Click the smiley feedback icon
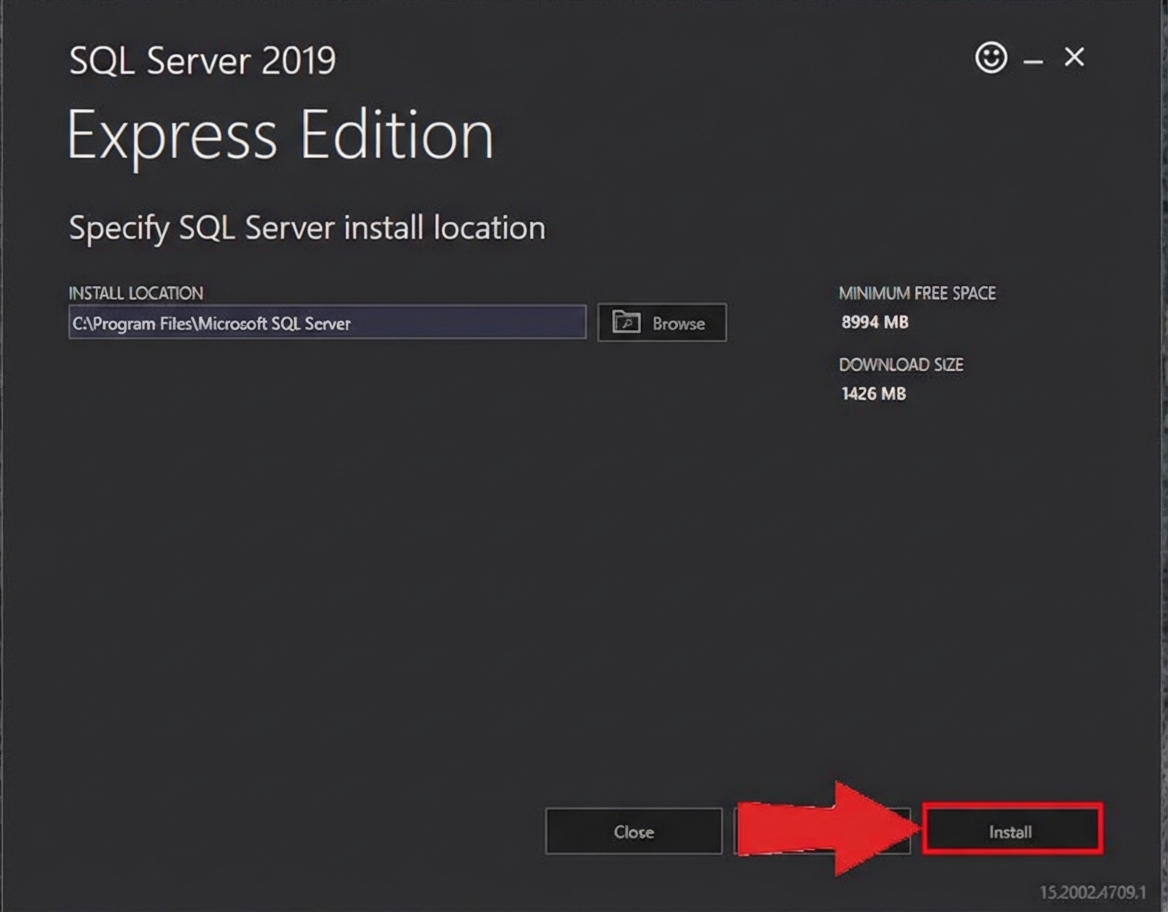Viewport: 1168px width, 912px height. point(991,58)
